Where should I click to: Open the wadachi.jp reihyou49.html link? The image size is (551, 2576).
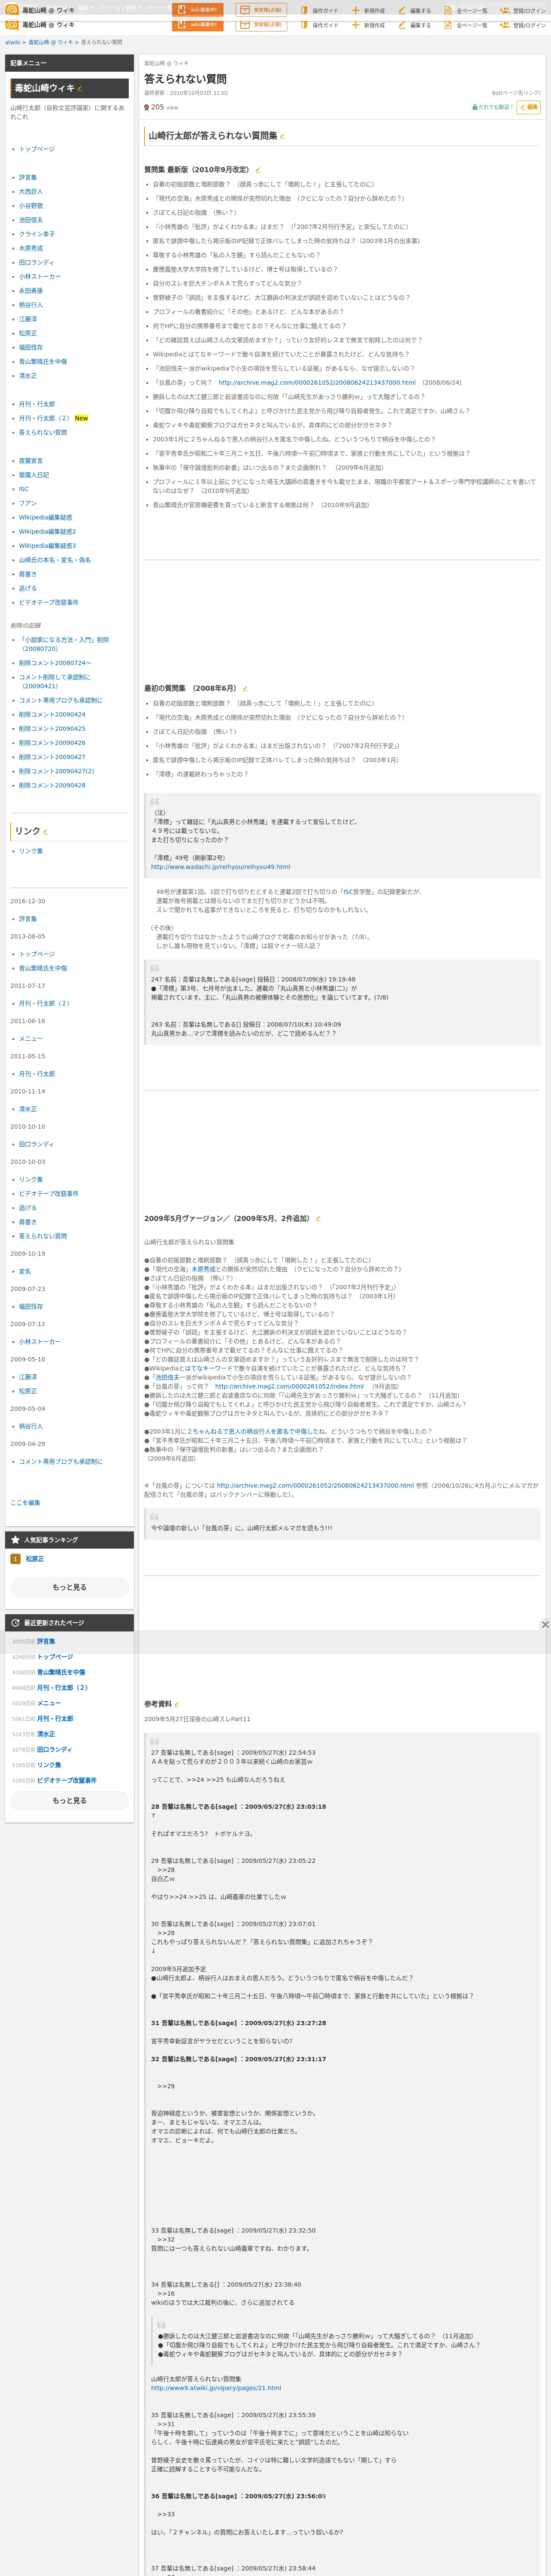click(221, 867)
